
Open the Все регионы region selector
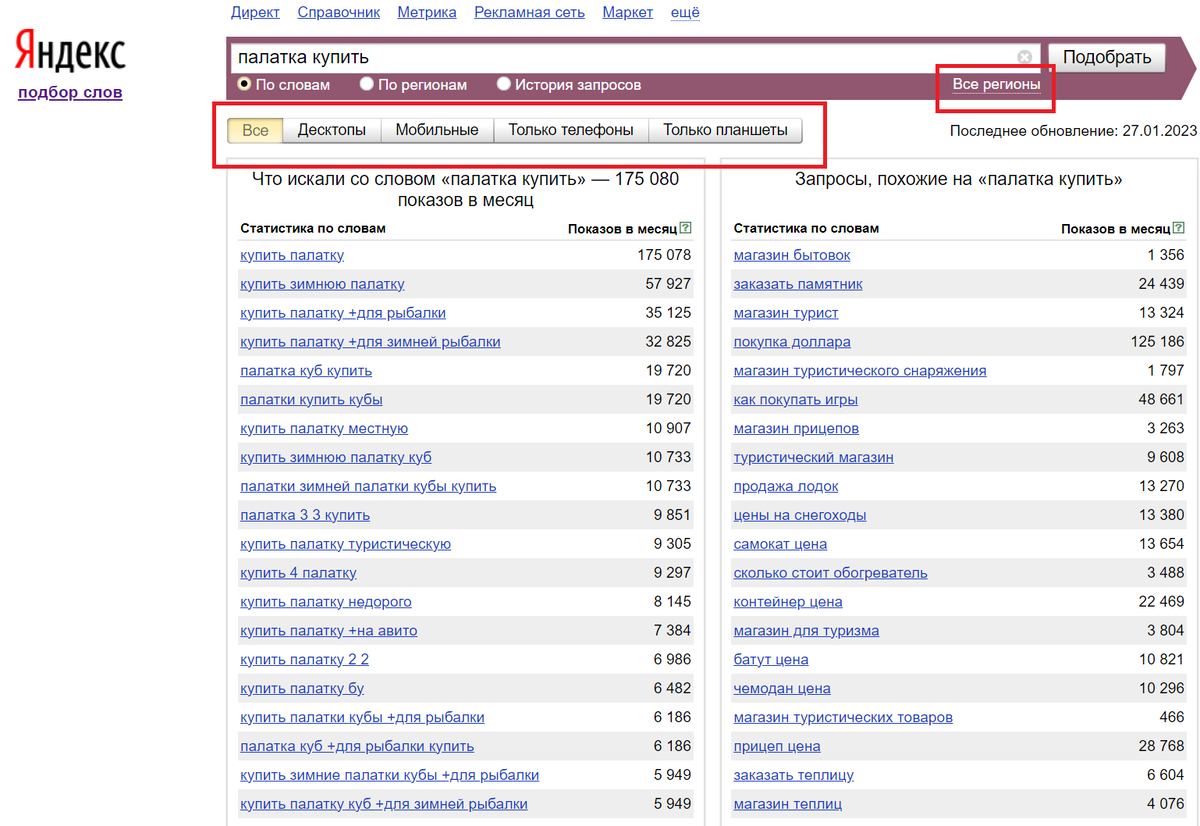[996, 84]
